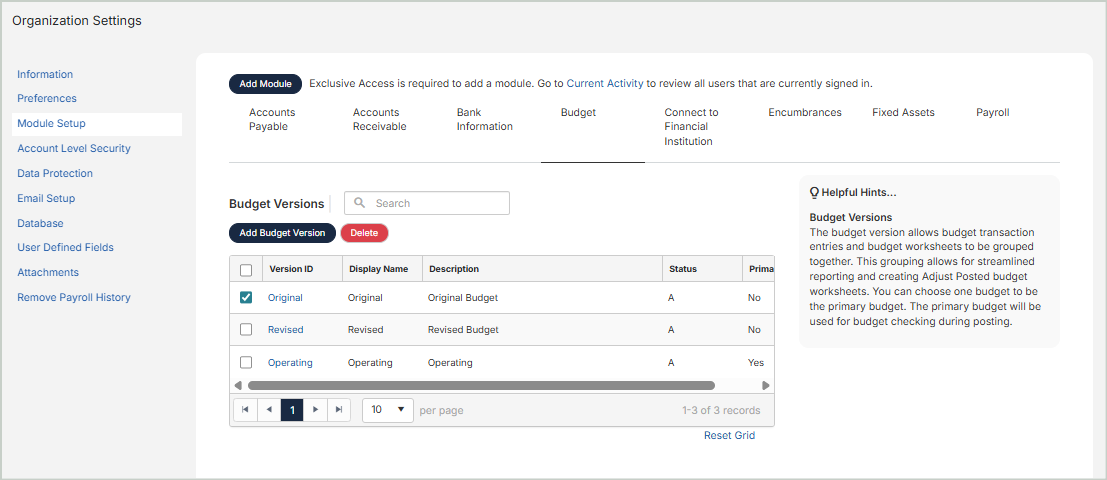The image size is (1107, 480).
Task: Click into the Budget Versions search field
Action: [436, 203]
